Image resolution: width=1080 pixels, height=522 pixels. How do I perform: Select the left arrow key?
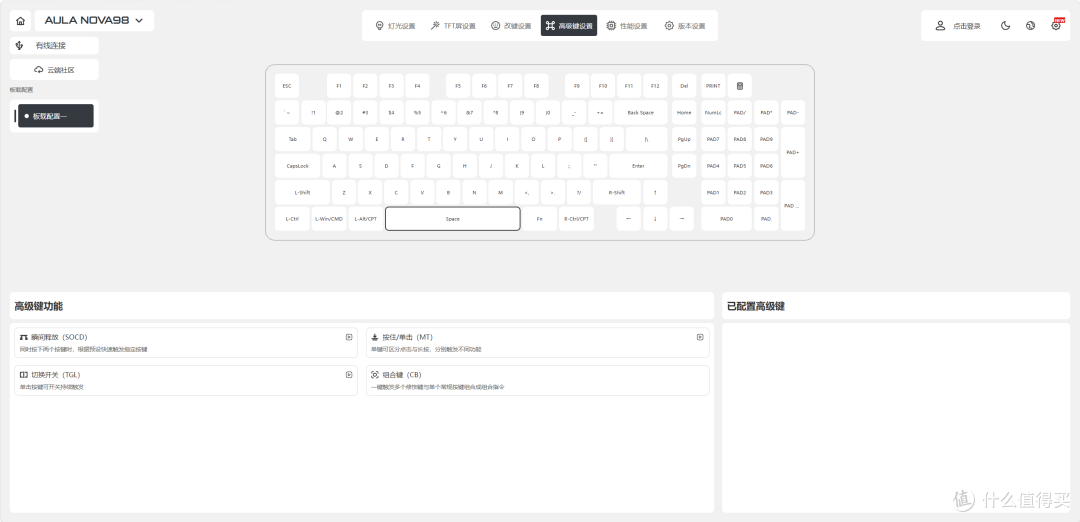[x=628, y=218]
